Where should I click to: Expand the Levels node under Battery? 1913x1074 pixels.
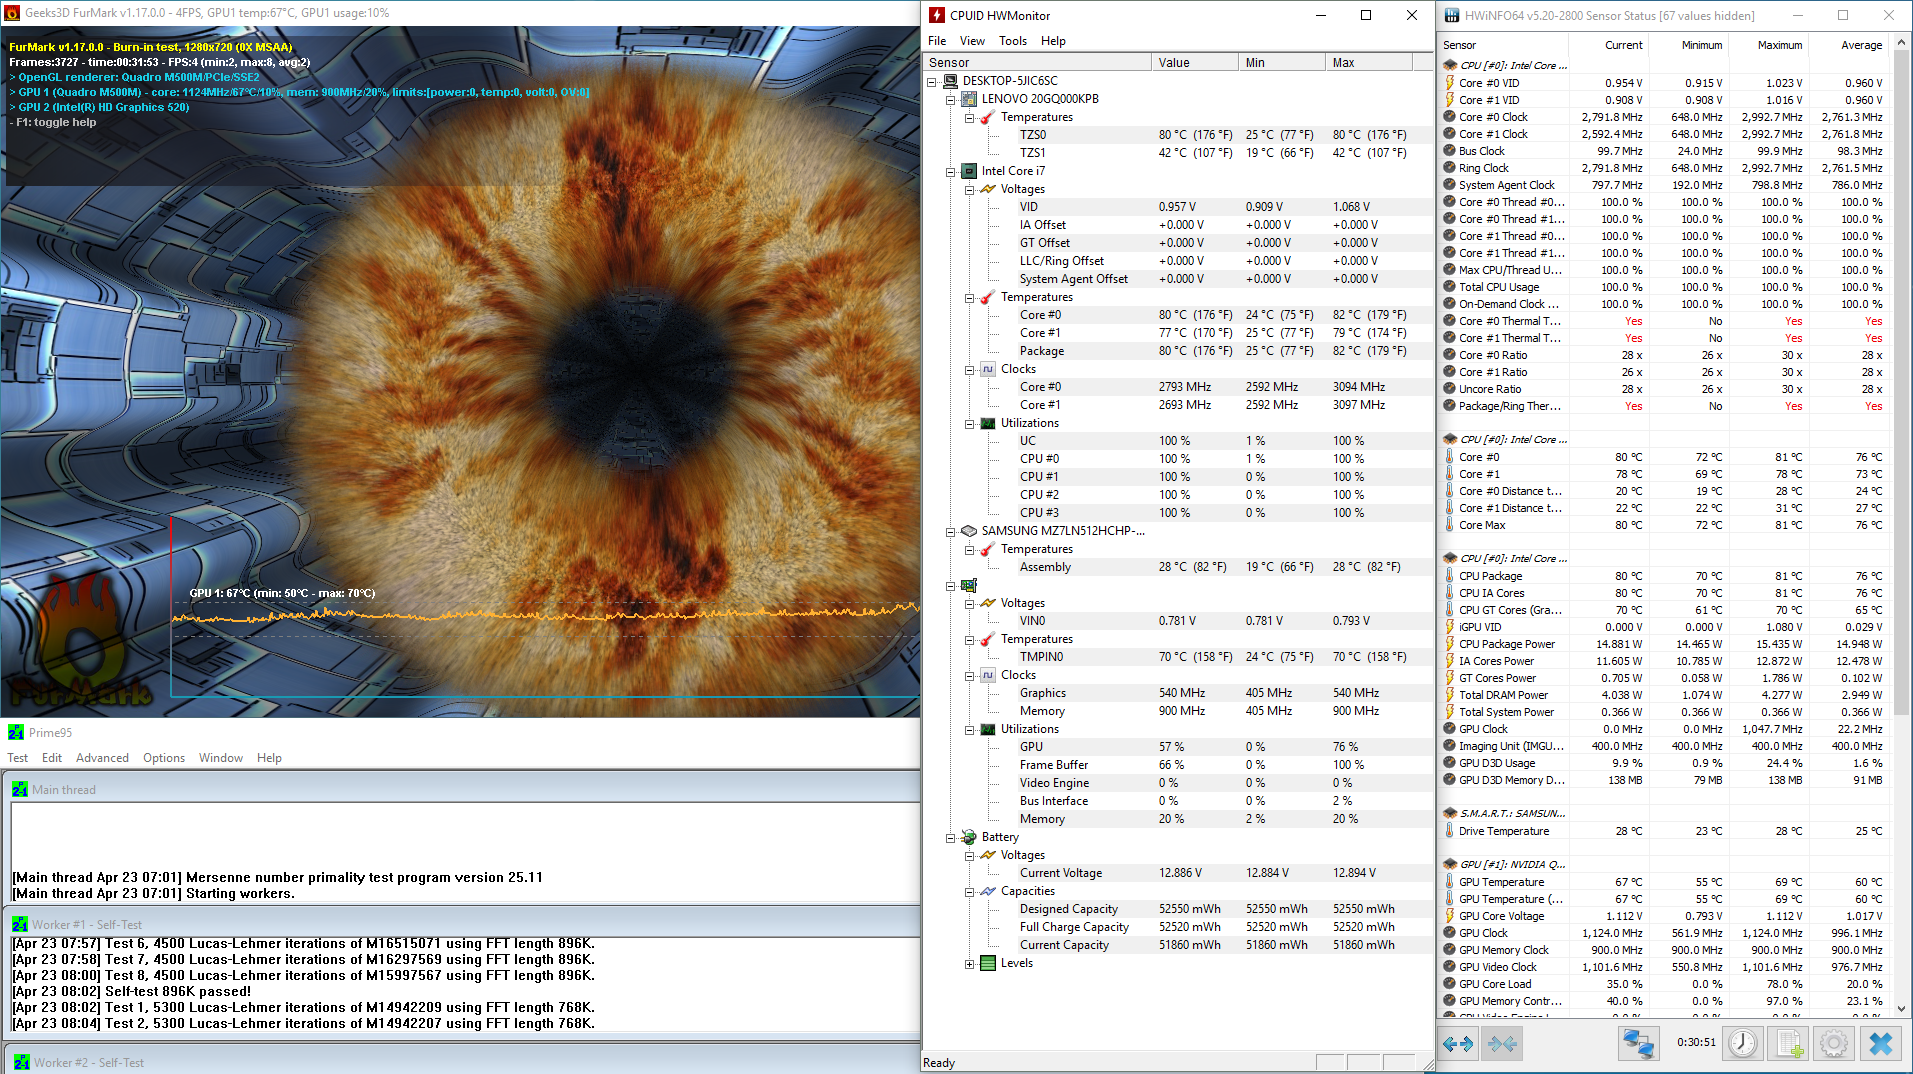tap(969, 964)
